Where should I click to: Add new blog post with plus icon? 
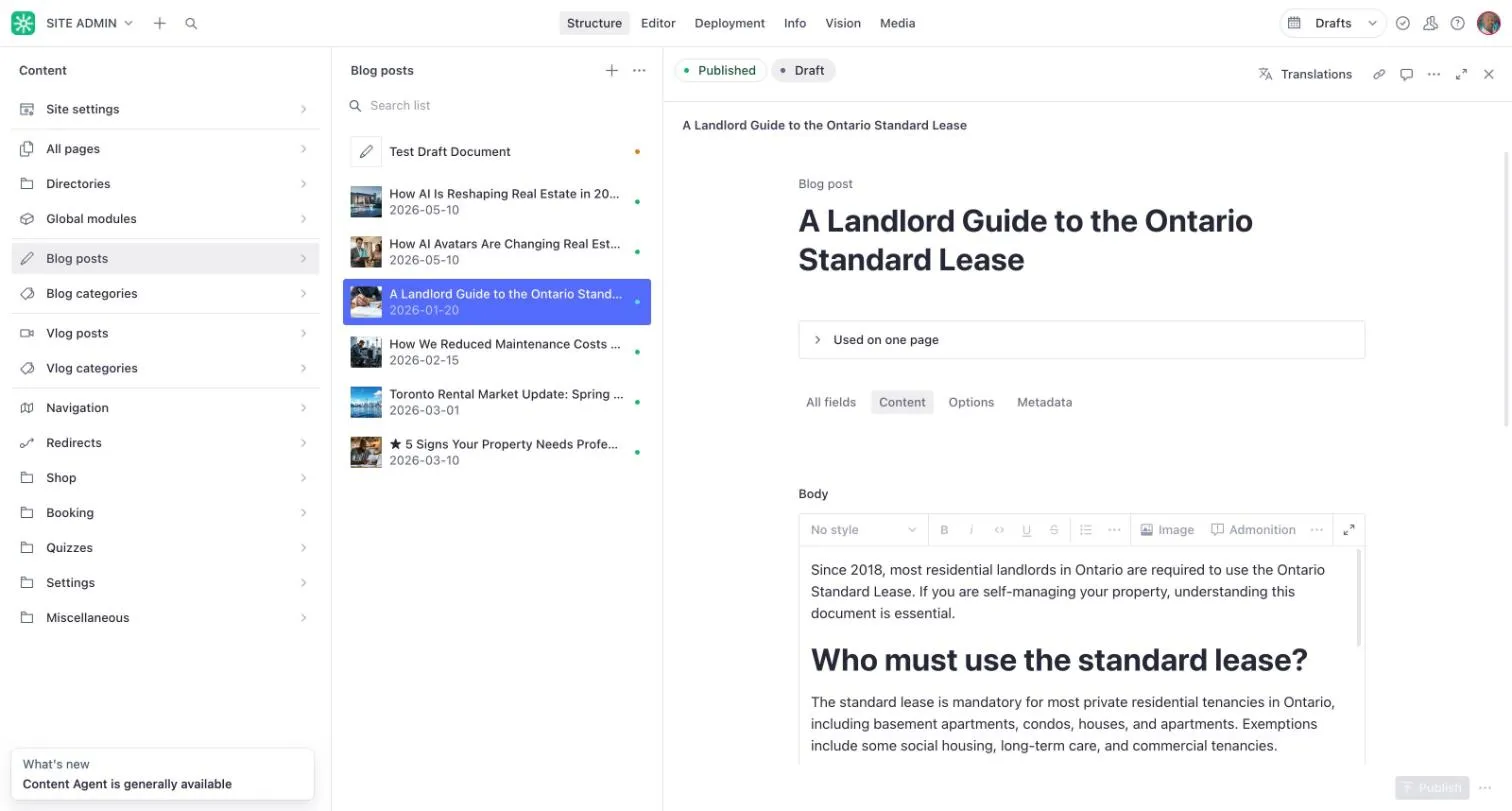[611, 70]
